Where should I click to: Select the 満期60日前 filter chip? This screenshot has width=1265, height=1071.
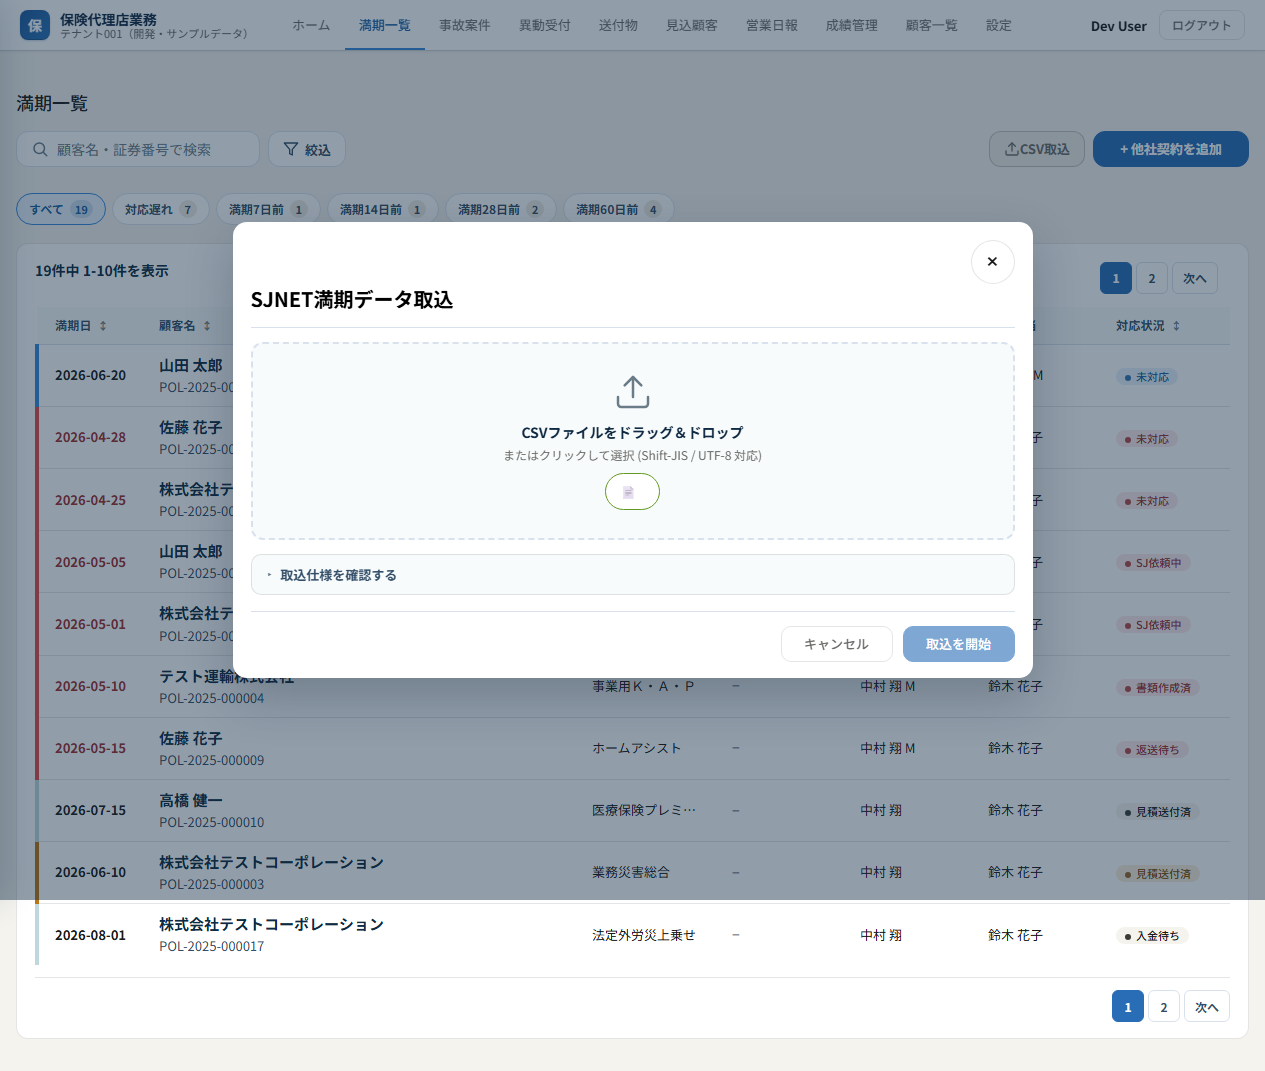tap(619, 209)
